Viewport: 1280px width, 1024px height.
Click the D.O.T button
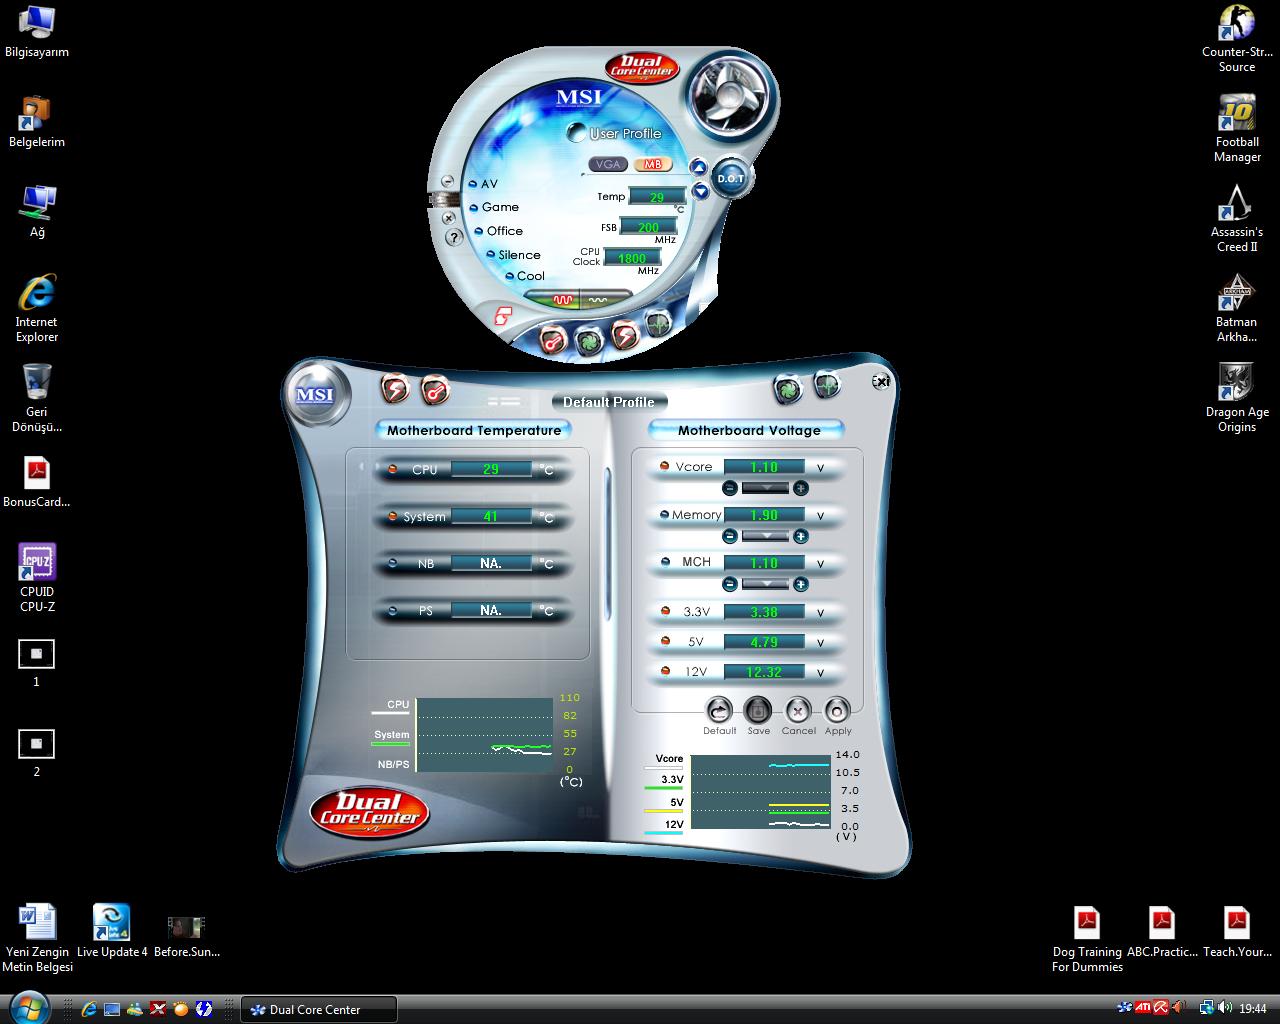731,178
